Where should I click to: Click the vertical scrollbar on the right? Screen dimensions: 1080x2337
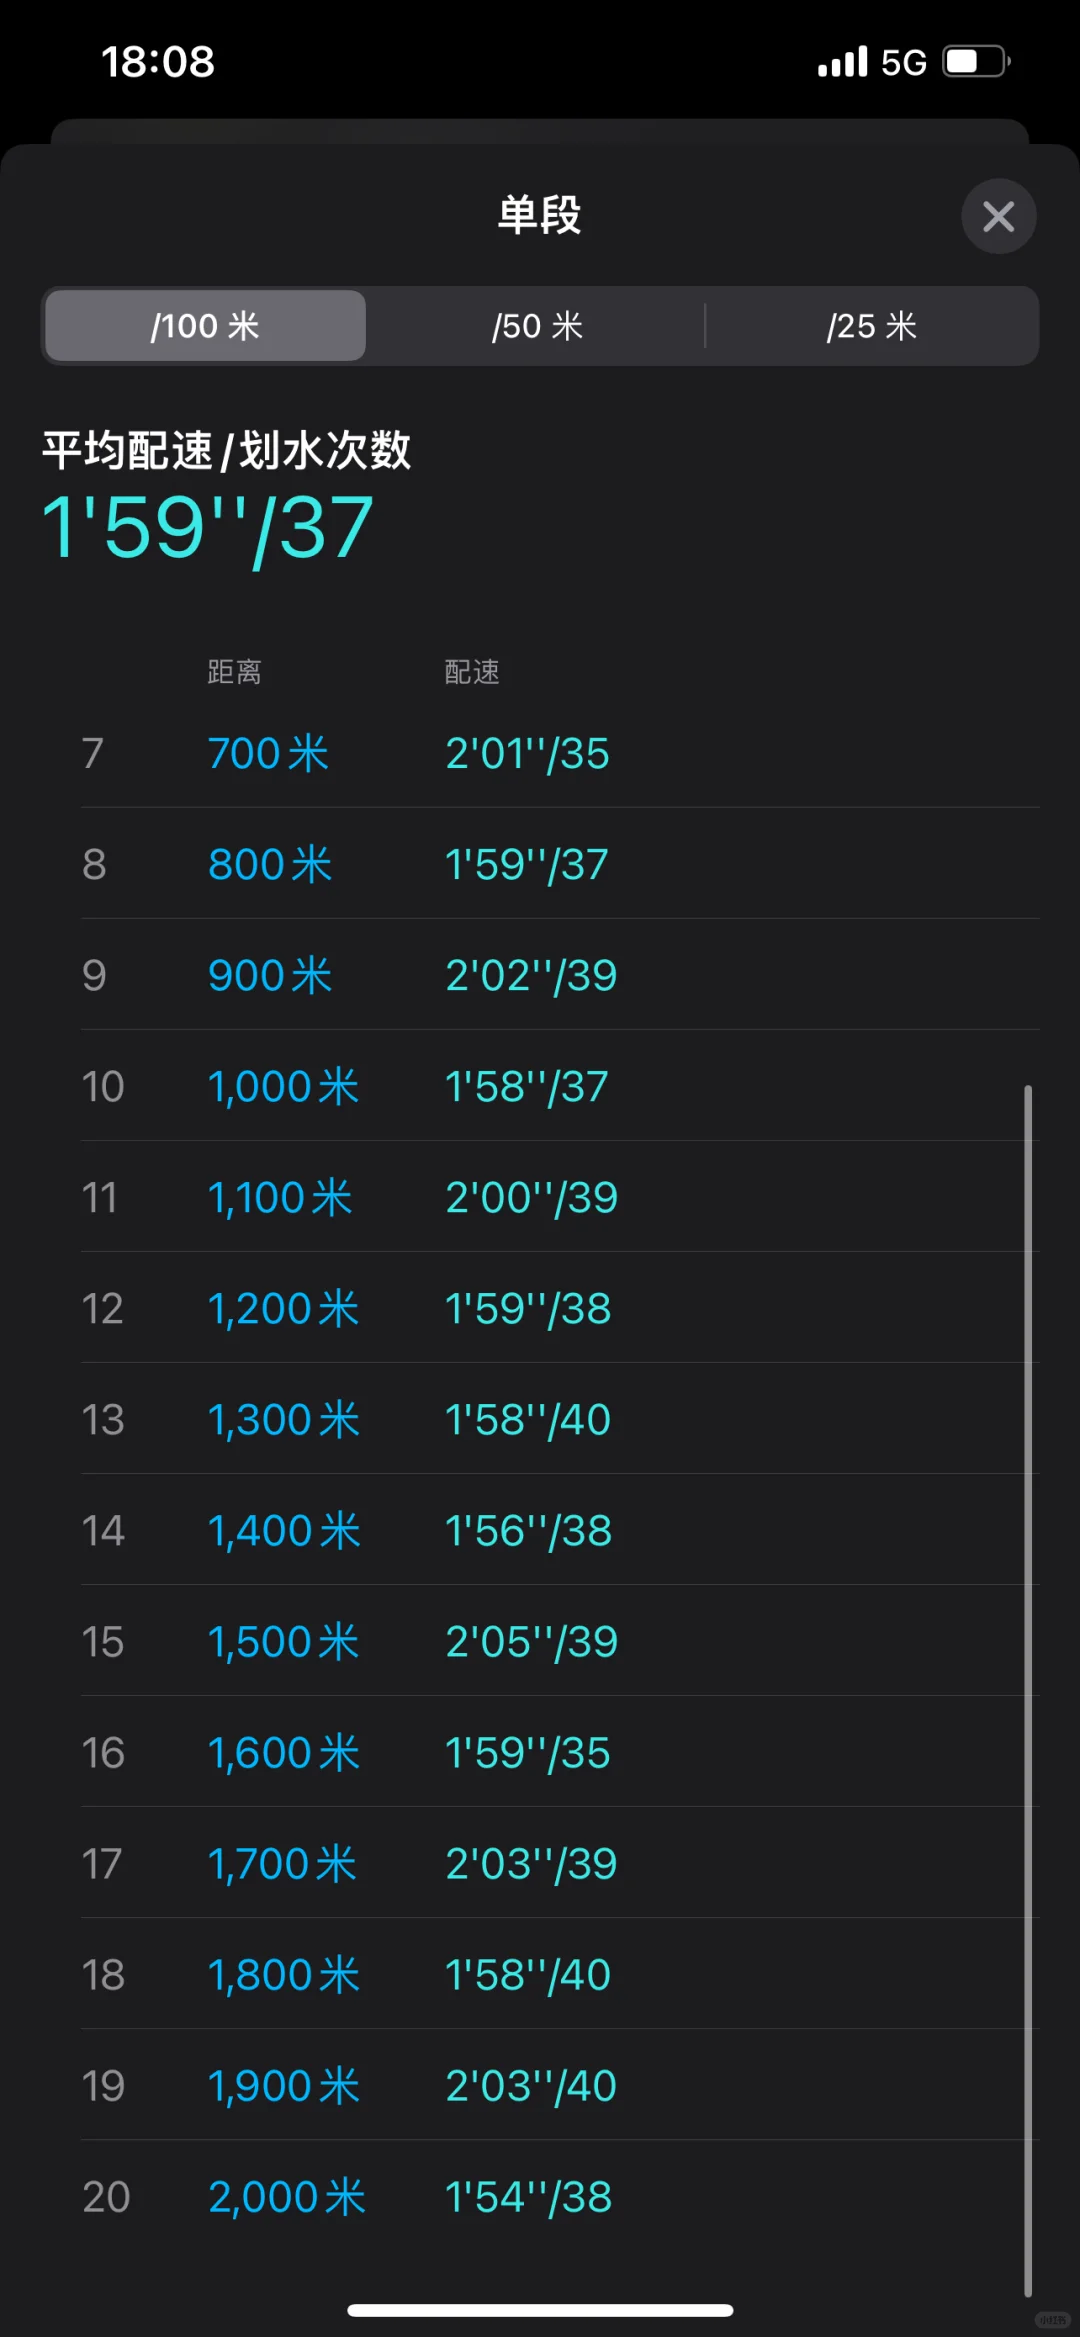[1027, 1690]
